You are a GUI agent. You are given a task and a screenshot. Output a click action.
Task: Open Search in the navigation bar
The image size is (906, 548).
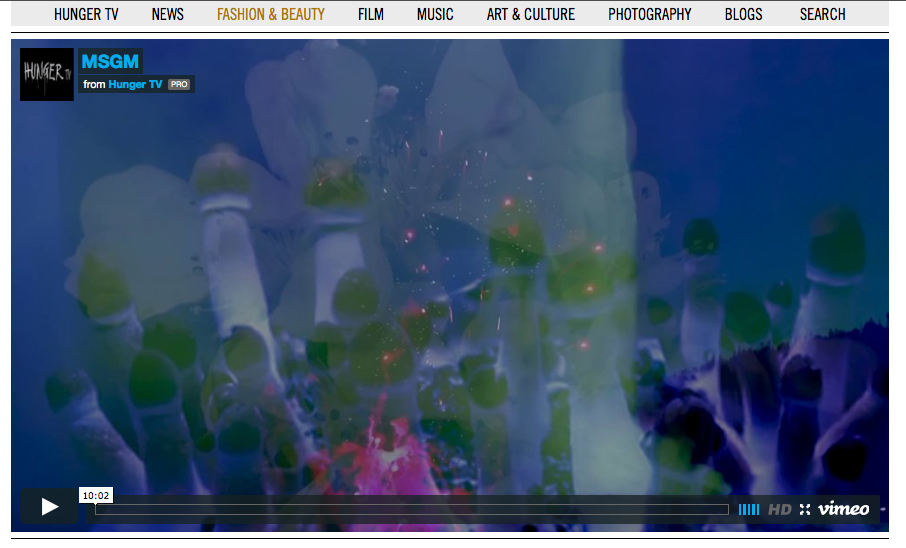pos(822,14)
